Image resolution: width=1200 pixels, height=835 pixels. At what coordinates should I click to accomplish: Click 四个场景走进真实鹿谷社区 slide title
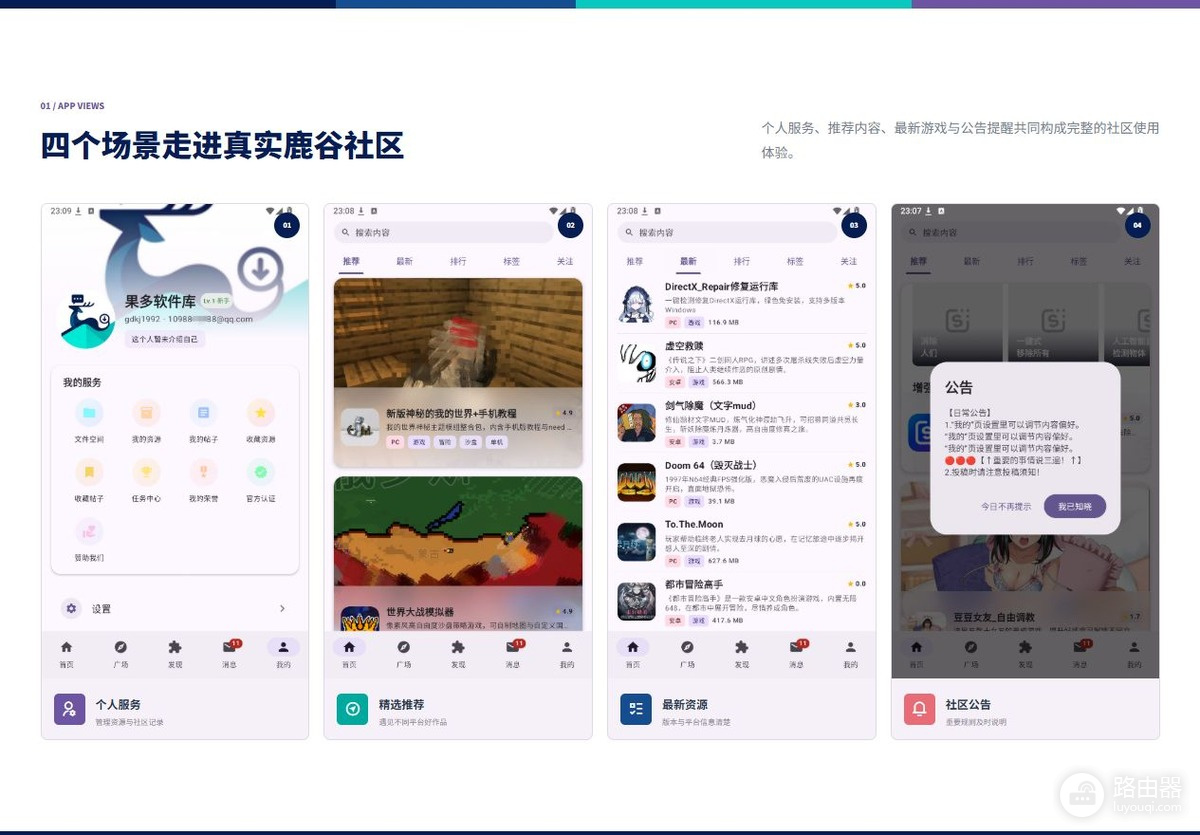click(x=222, y=145)
